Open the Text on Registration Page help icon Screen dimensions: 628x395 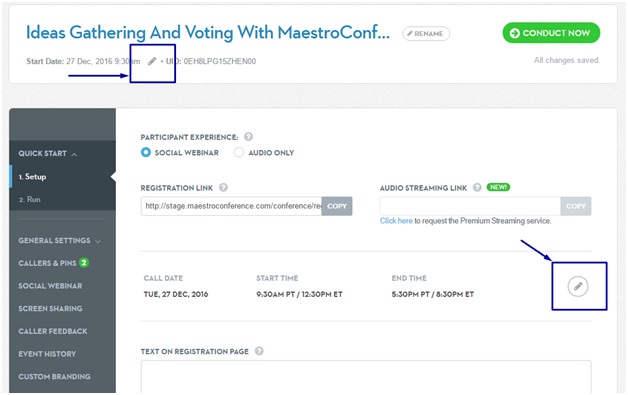(x=259, y=351)
